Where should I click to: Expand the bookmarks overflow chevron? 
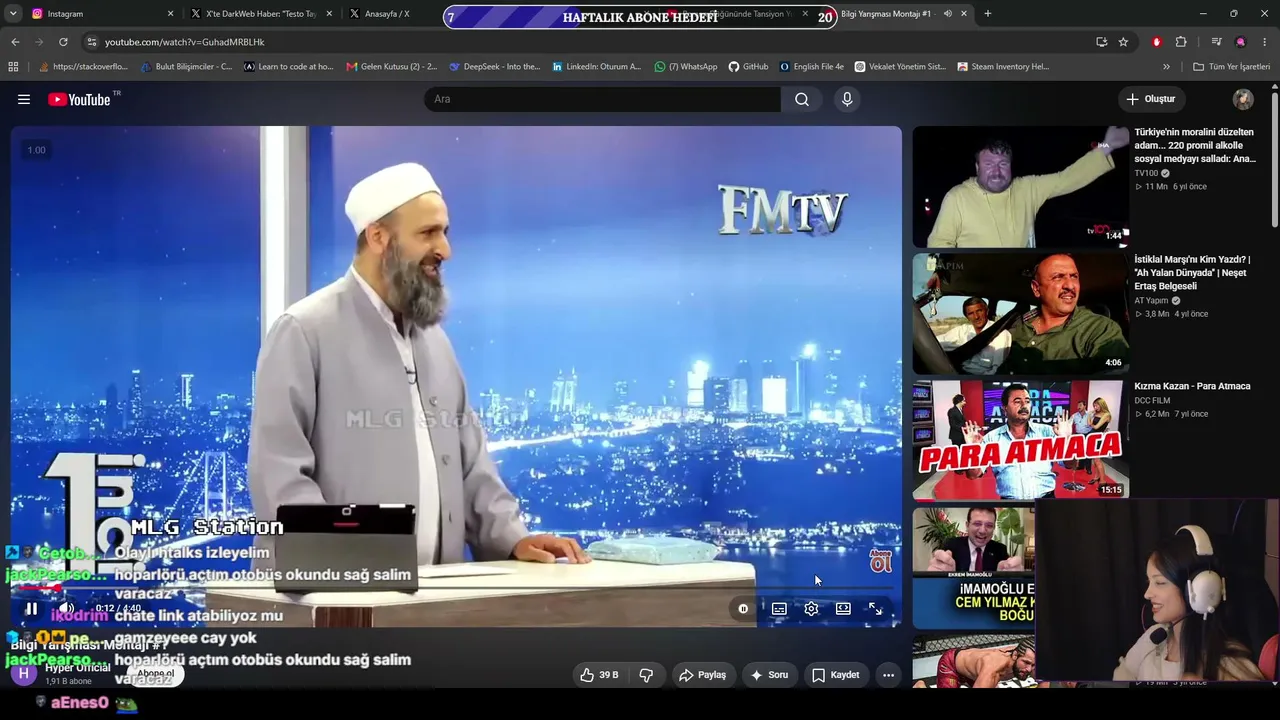[1166, 67]
